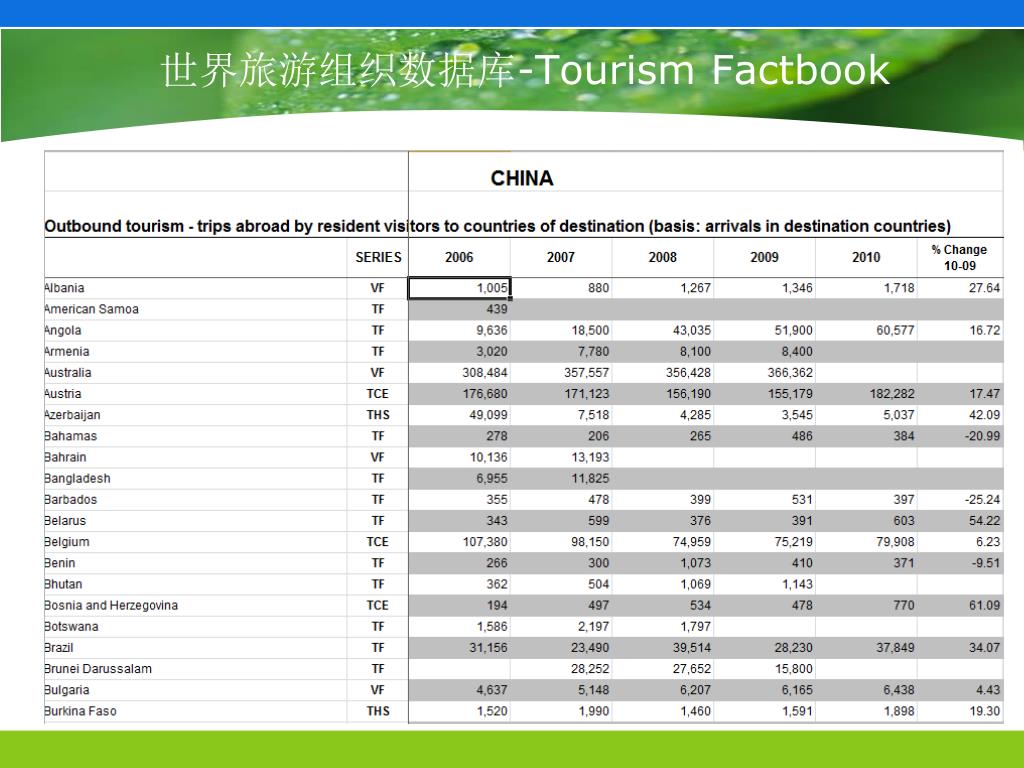Select Bosnia and Herzegovina row label
The width and height of the screenshot is (1024, 768).
(111, 605)
